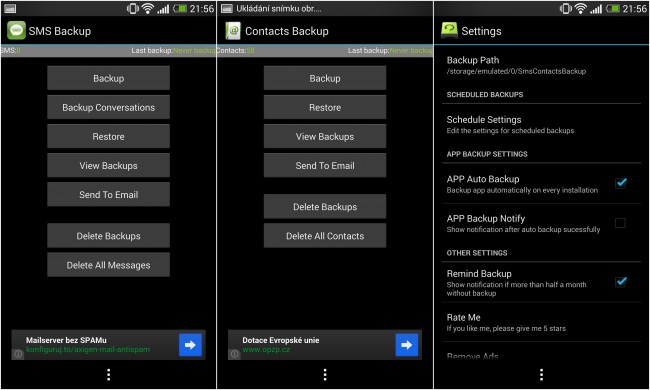The image size is (650, 390).
Task: Tap Backup button in SMS Backup
Action: click(x=109, y=78)
